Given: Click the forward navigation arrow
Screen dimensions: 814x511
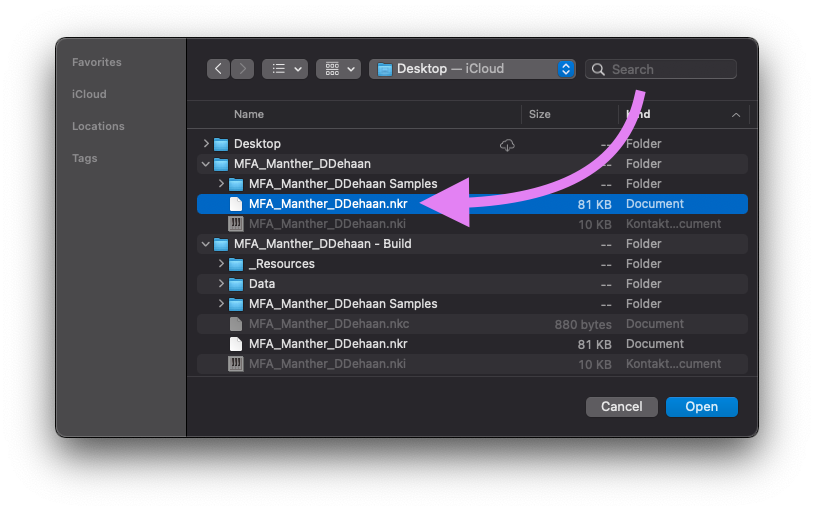Looking at the screenshot, I should click(x=243, y=69).
